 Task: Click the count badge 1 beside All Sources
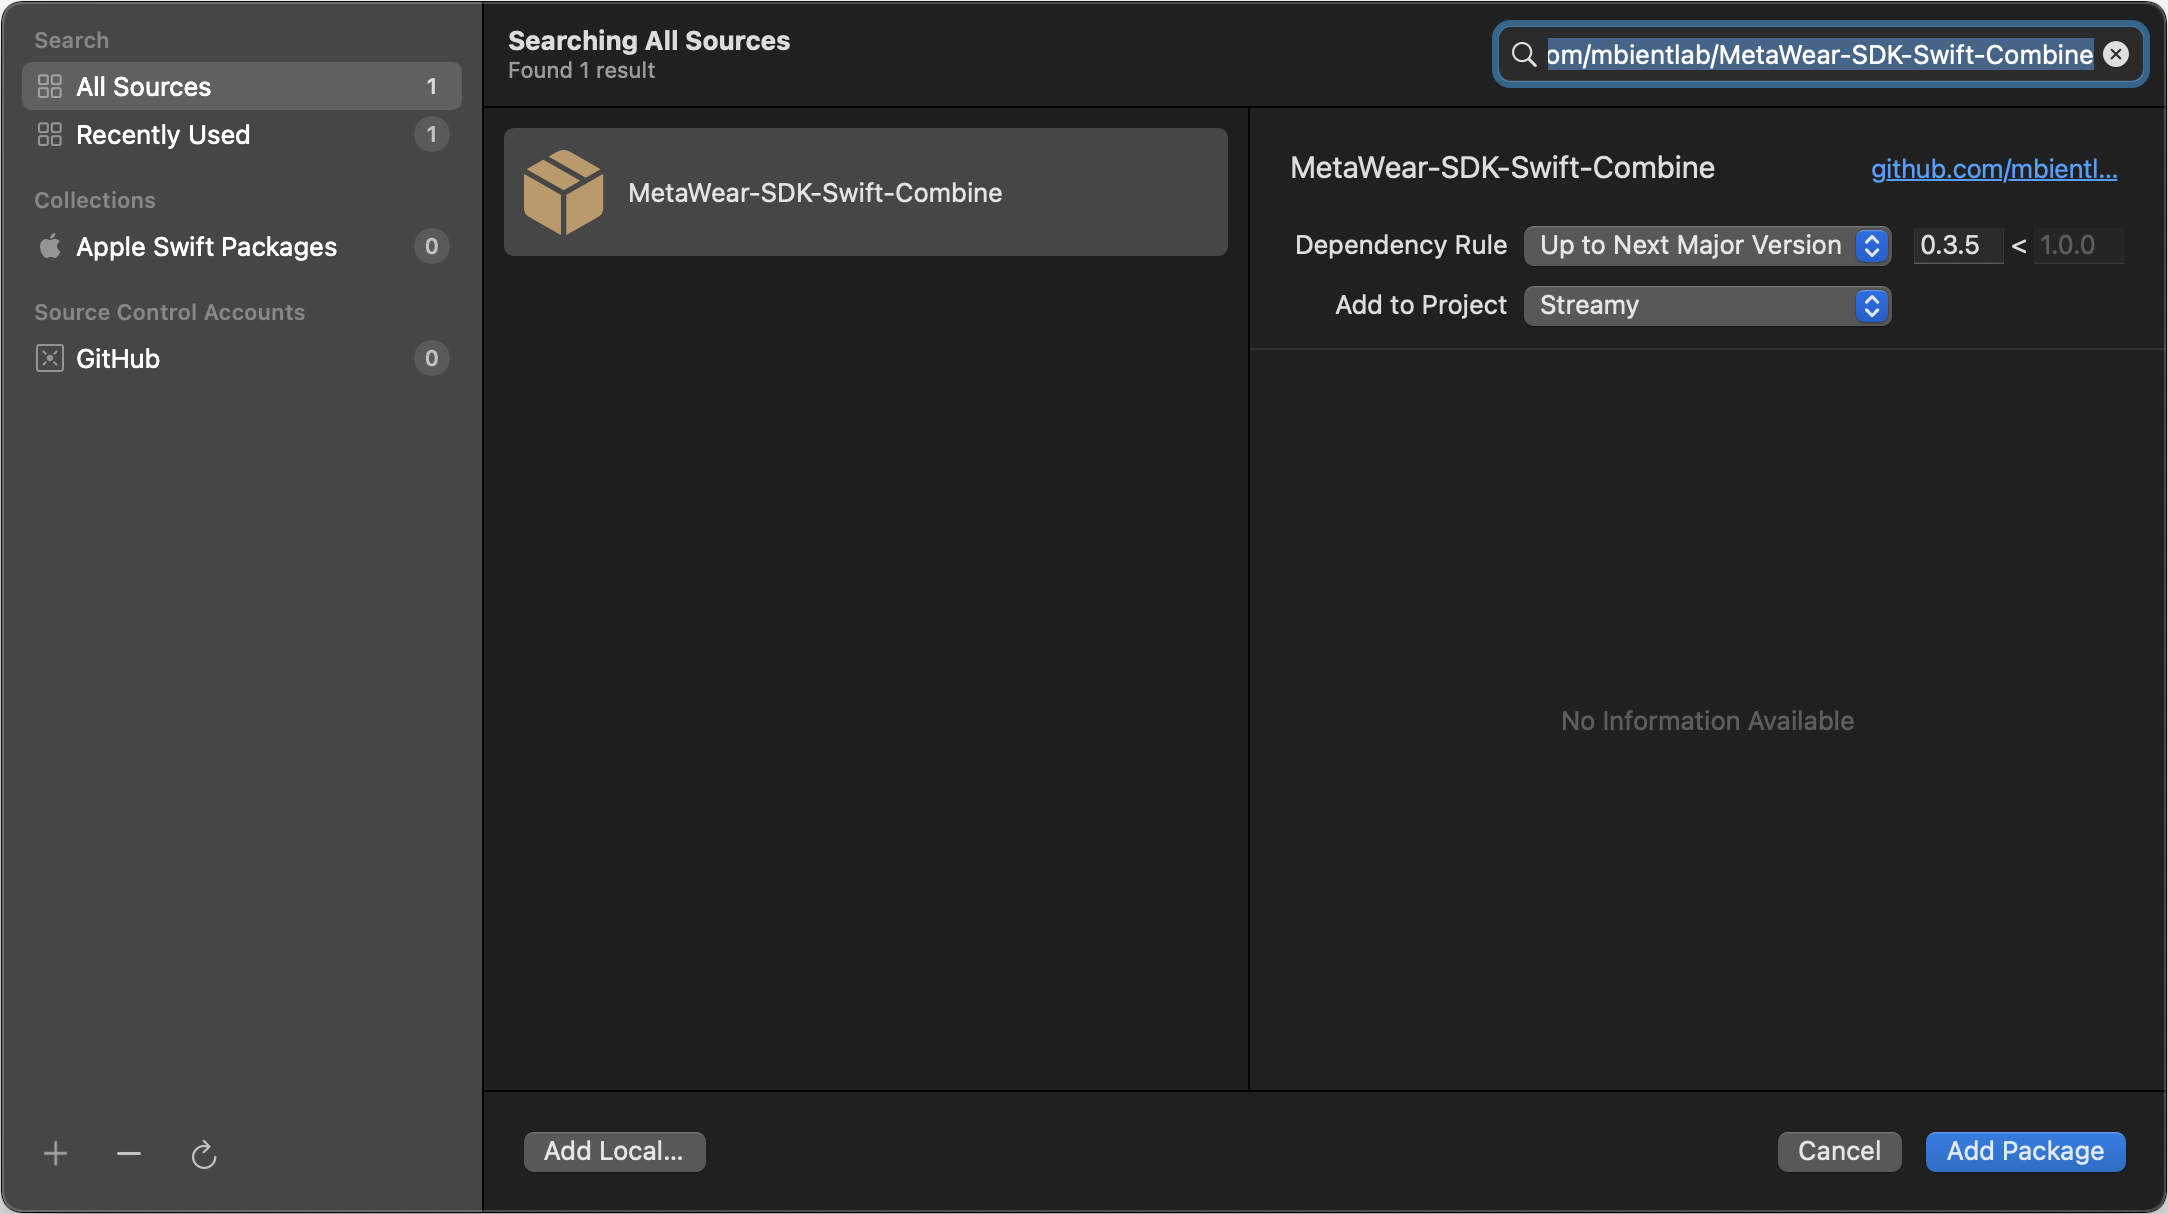(432, 86)
